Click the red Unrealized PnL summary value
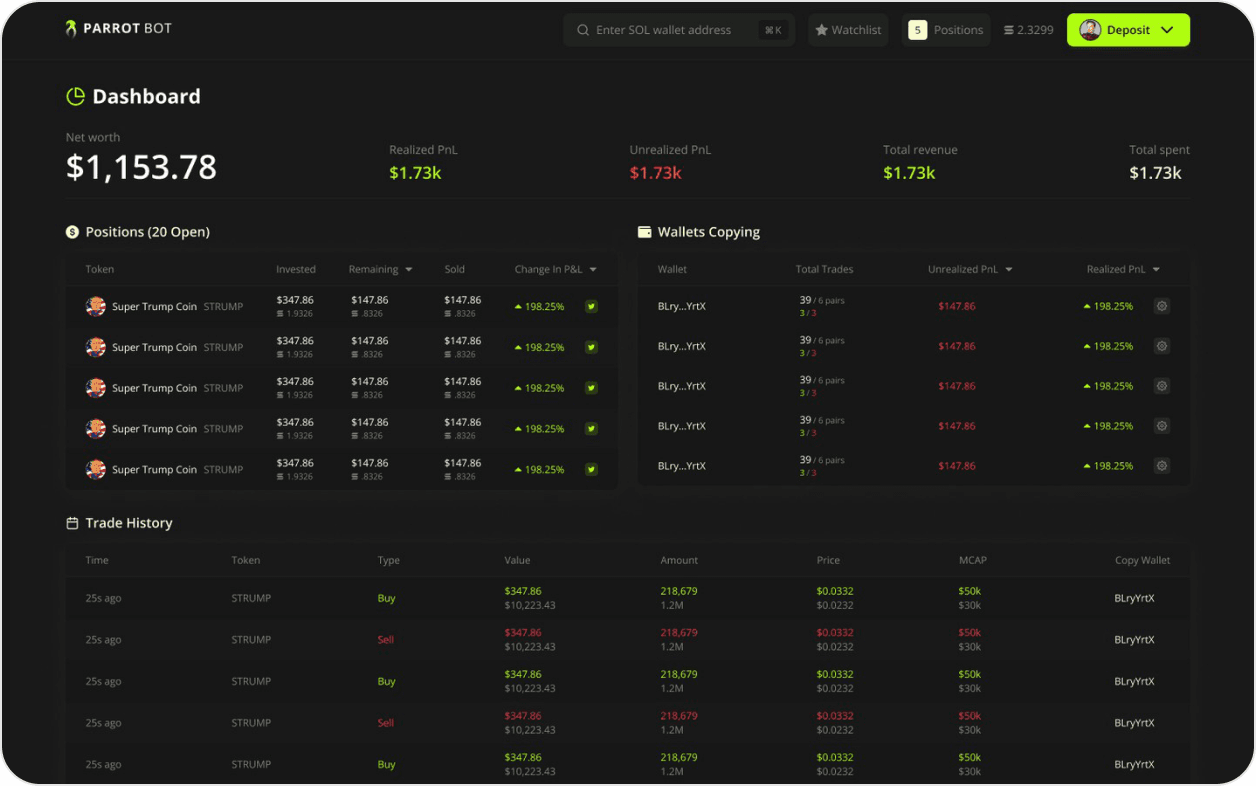This screenshot has height=786, width=1256. pos(655,173)
